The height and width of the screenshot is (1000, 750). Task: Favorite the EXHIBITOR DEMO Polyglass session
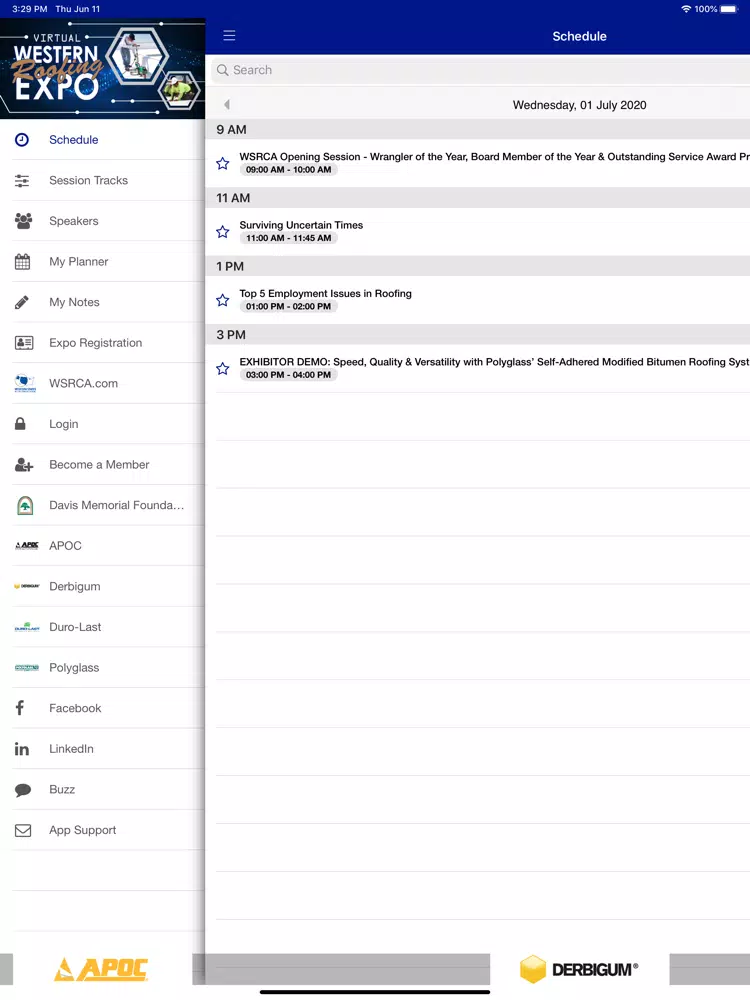[223, 368]
